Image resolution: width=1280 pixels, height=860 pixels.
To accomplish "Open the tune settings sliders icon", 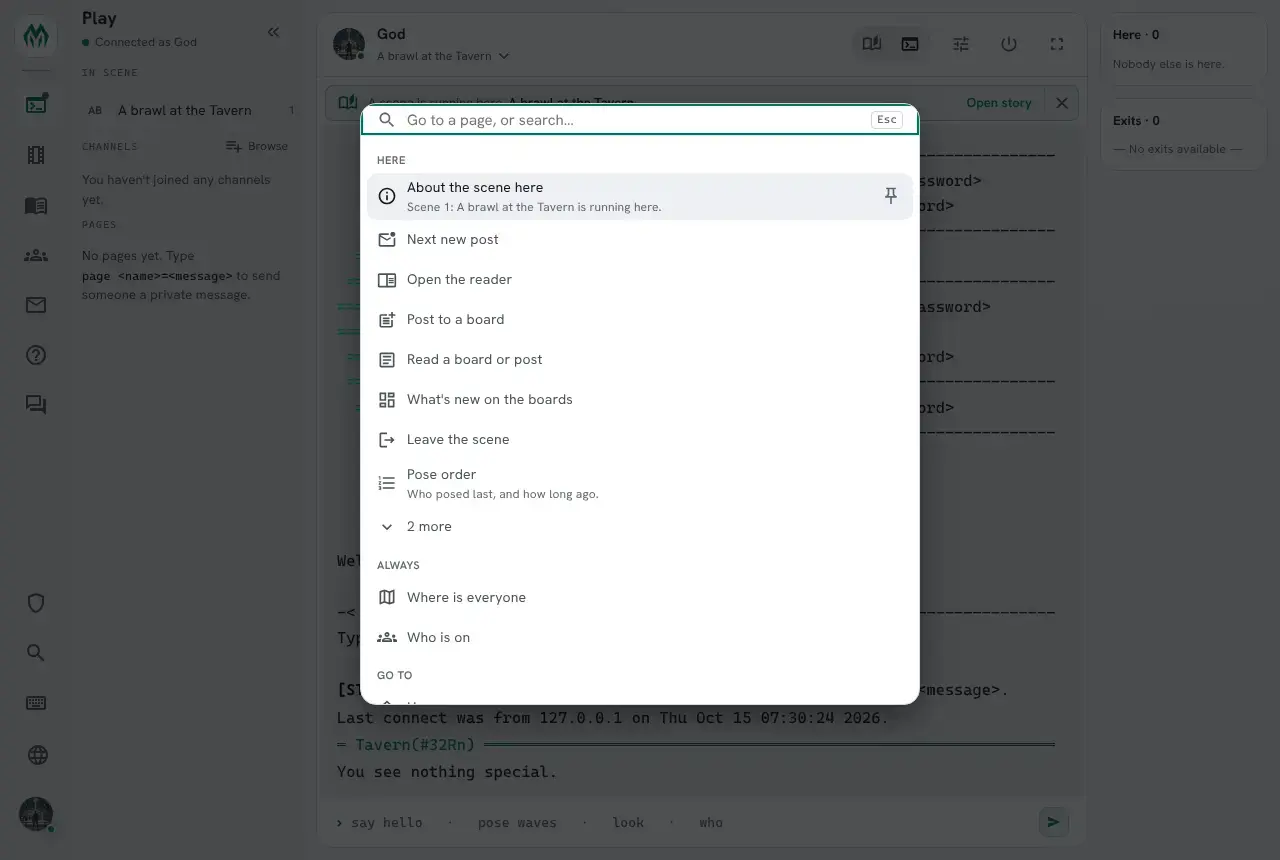I will [x=961, y=44].
